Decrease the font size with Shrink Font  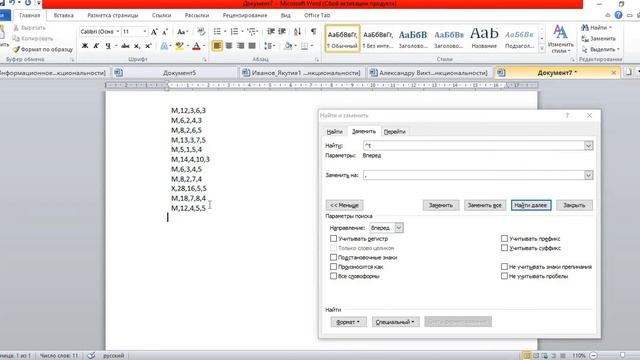coord(165,31)
